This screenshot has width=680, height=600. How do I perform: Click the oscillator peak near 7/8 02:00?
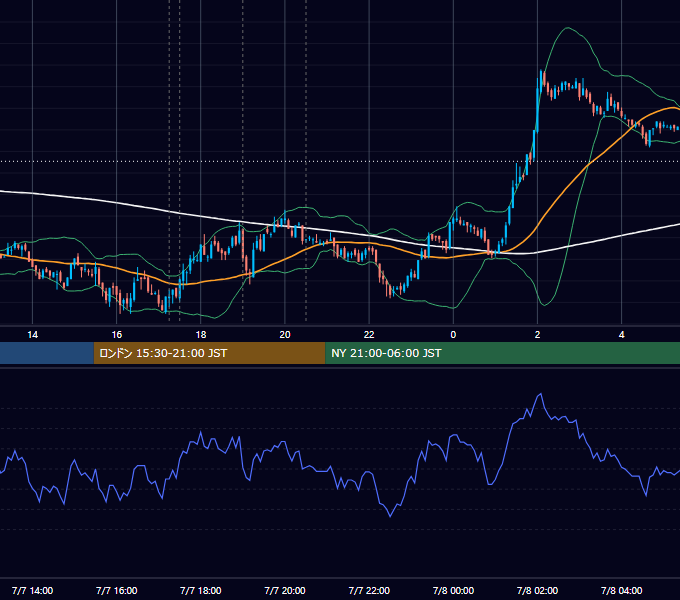(x=540, y=394)
